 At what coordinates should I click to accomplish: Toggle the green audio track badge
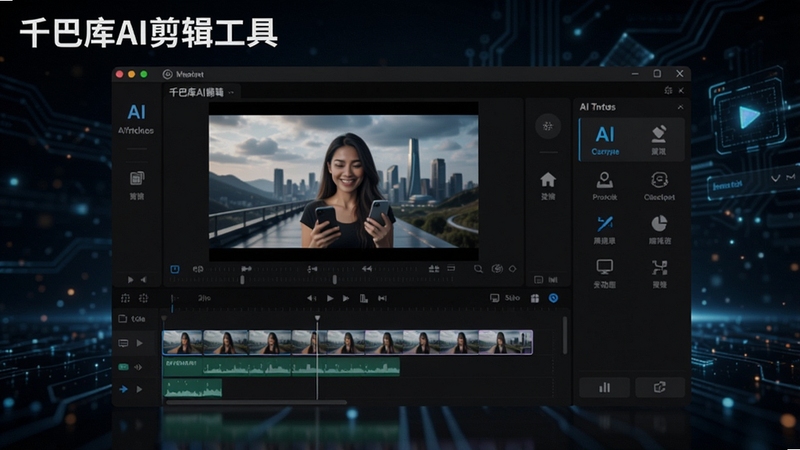pos(123,367)
